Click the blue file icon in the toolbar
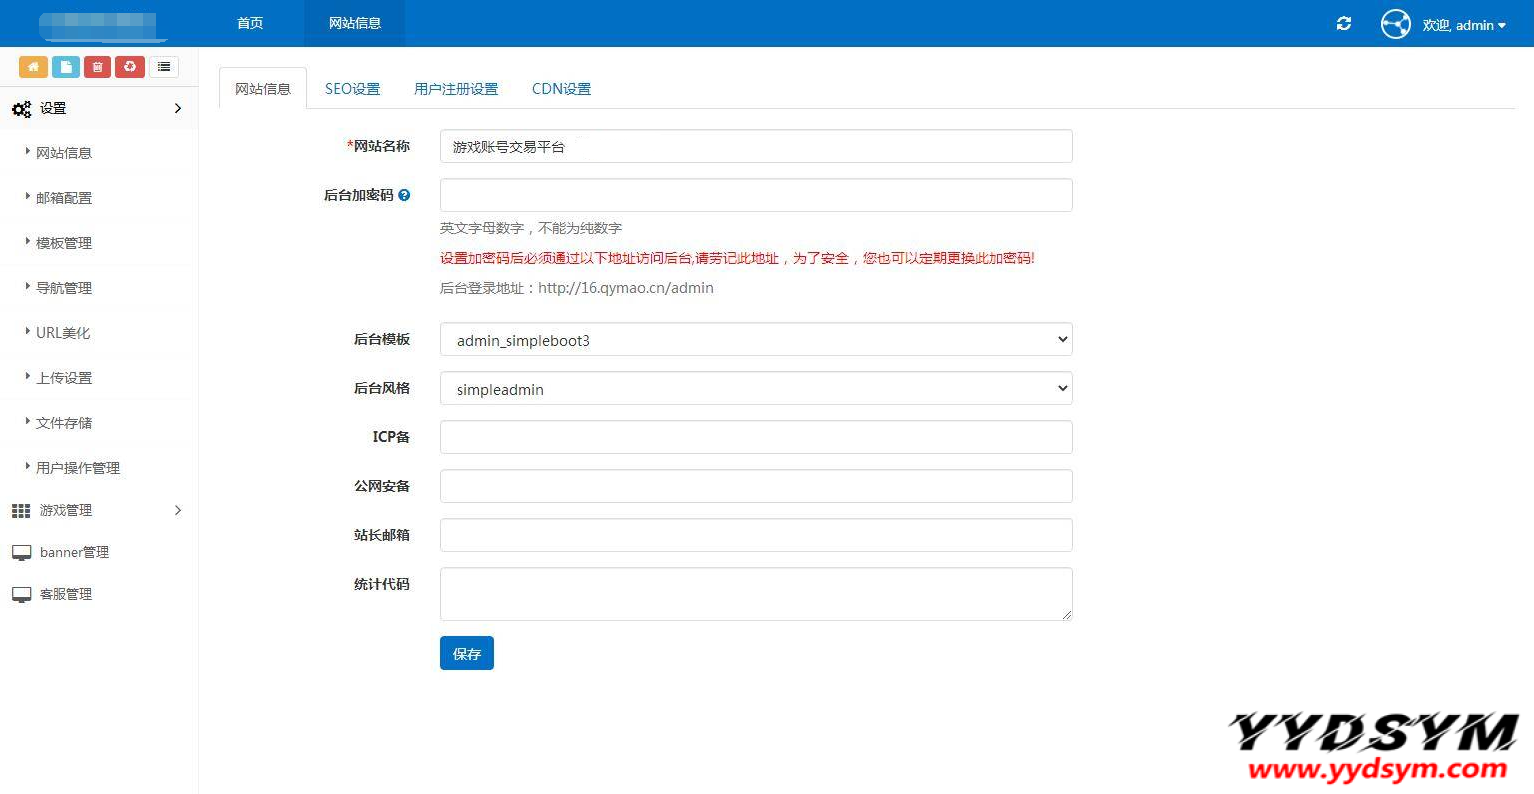Screen dimensions: 1534x794 pyautogui.click(x=64, y=66)
